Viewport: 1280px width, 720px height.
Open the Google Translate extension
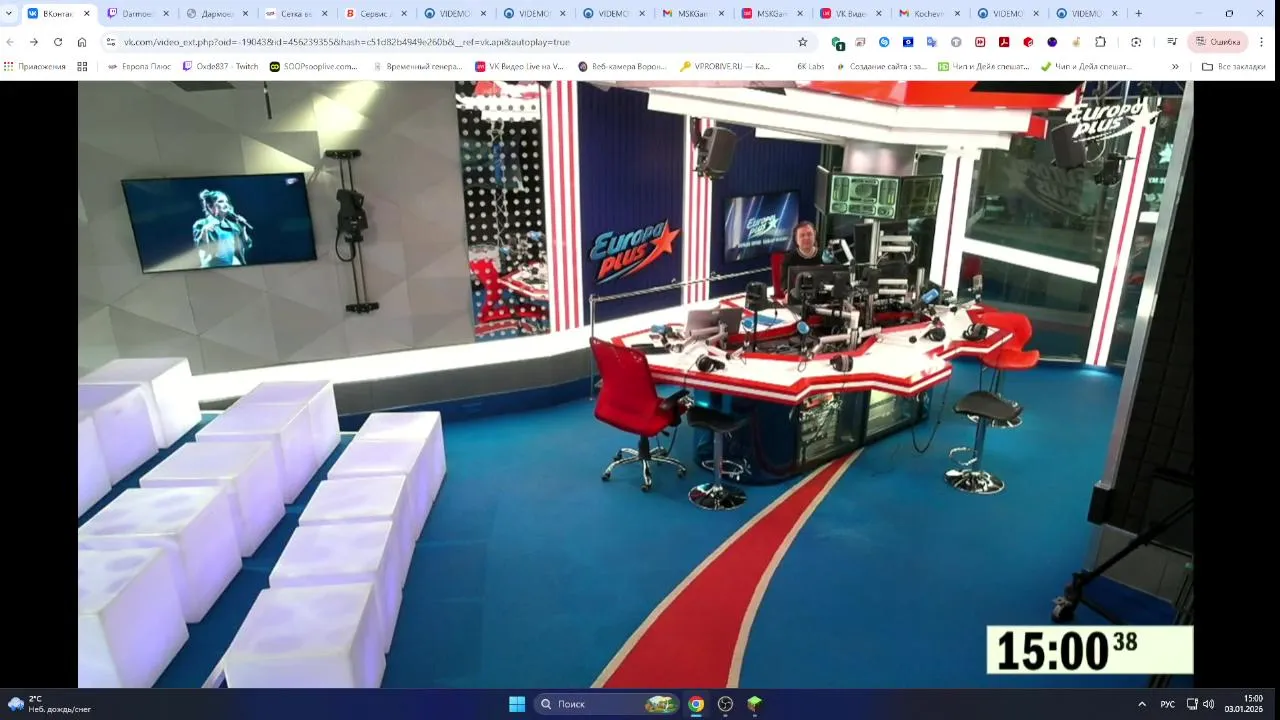point(932,42)
